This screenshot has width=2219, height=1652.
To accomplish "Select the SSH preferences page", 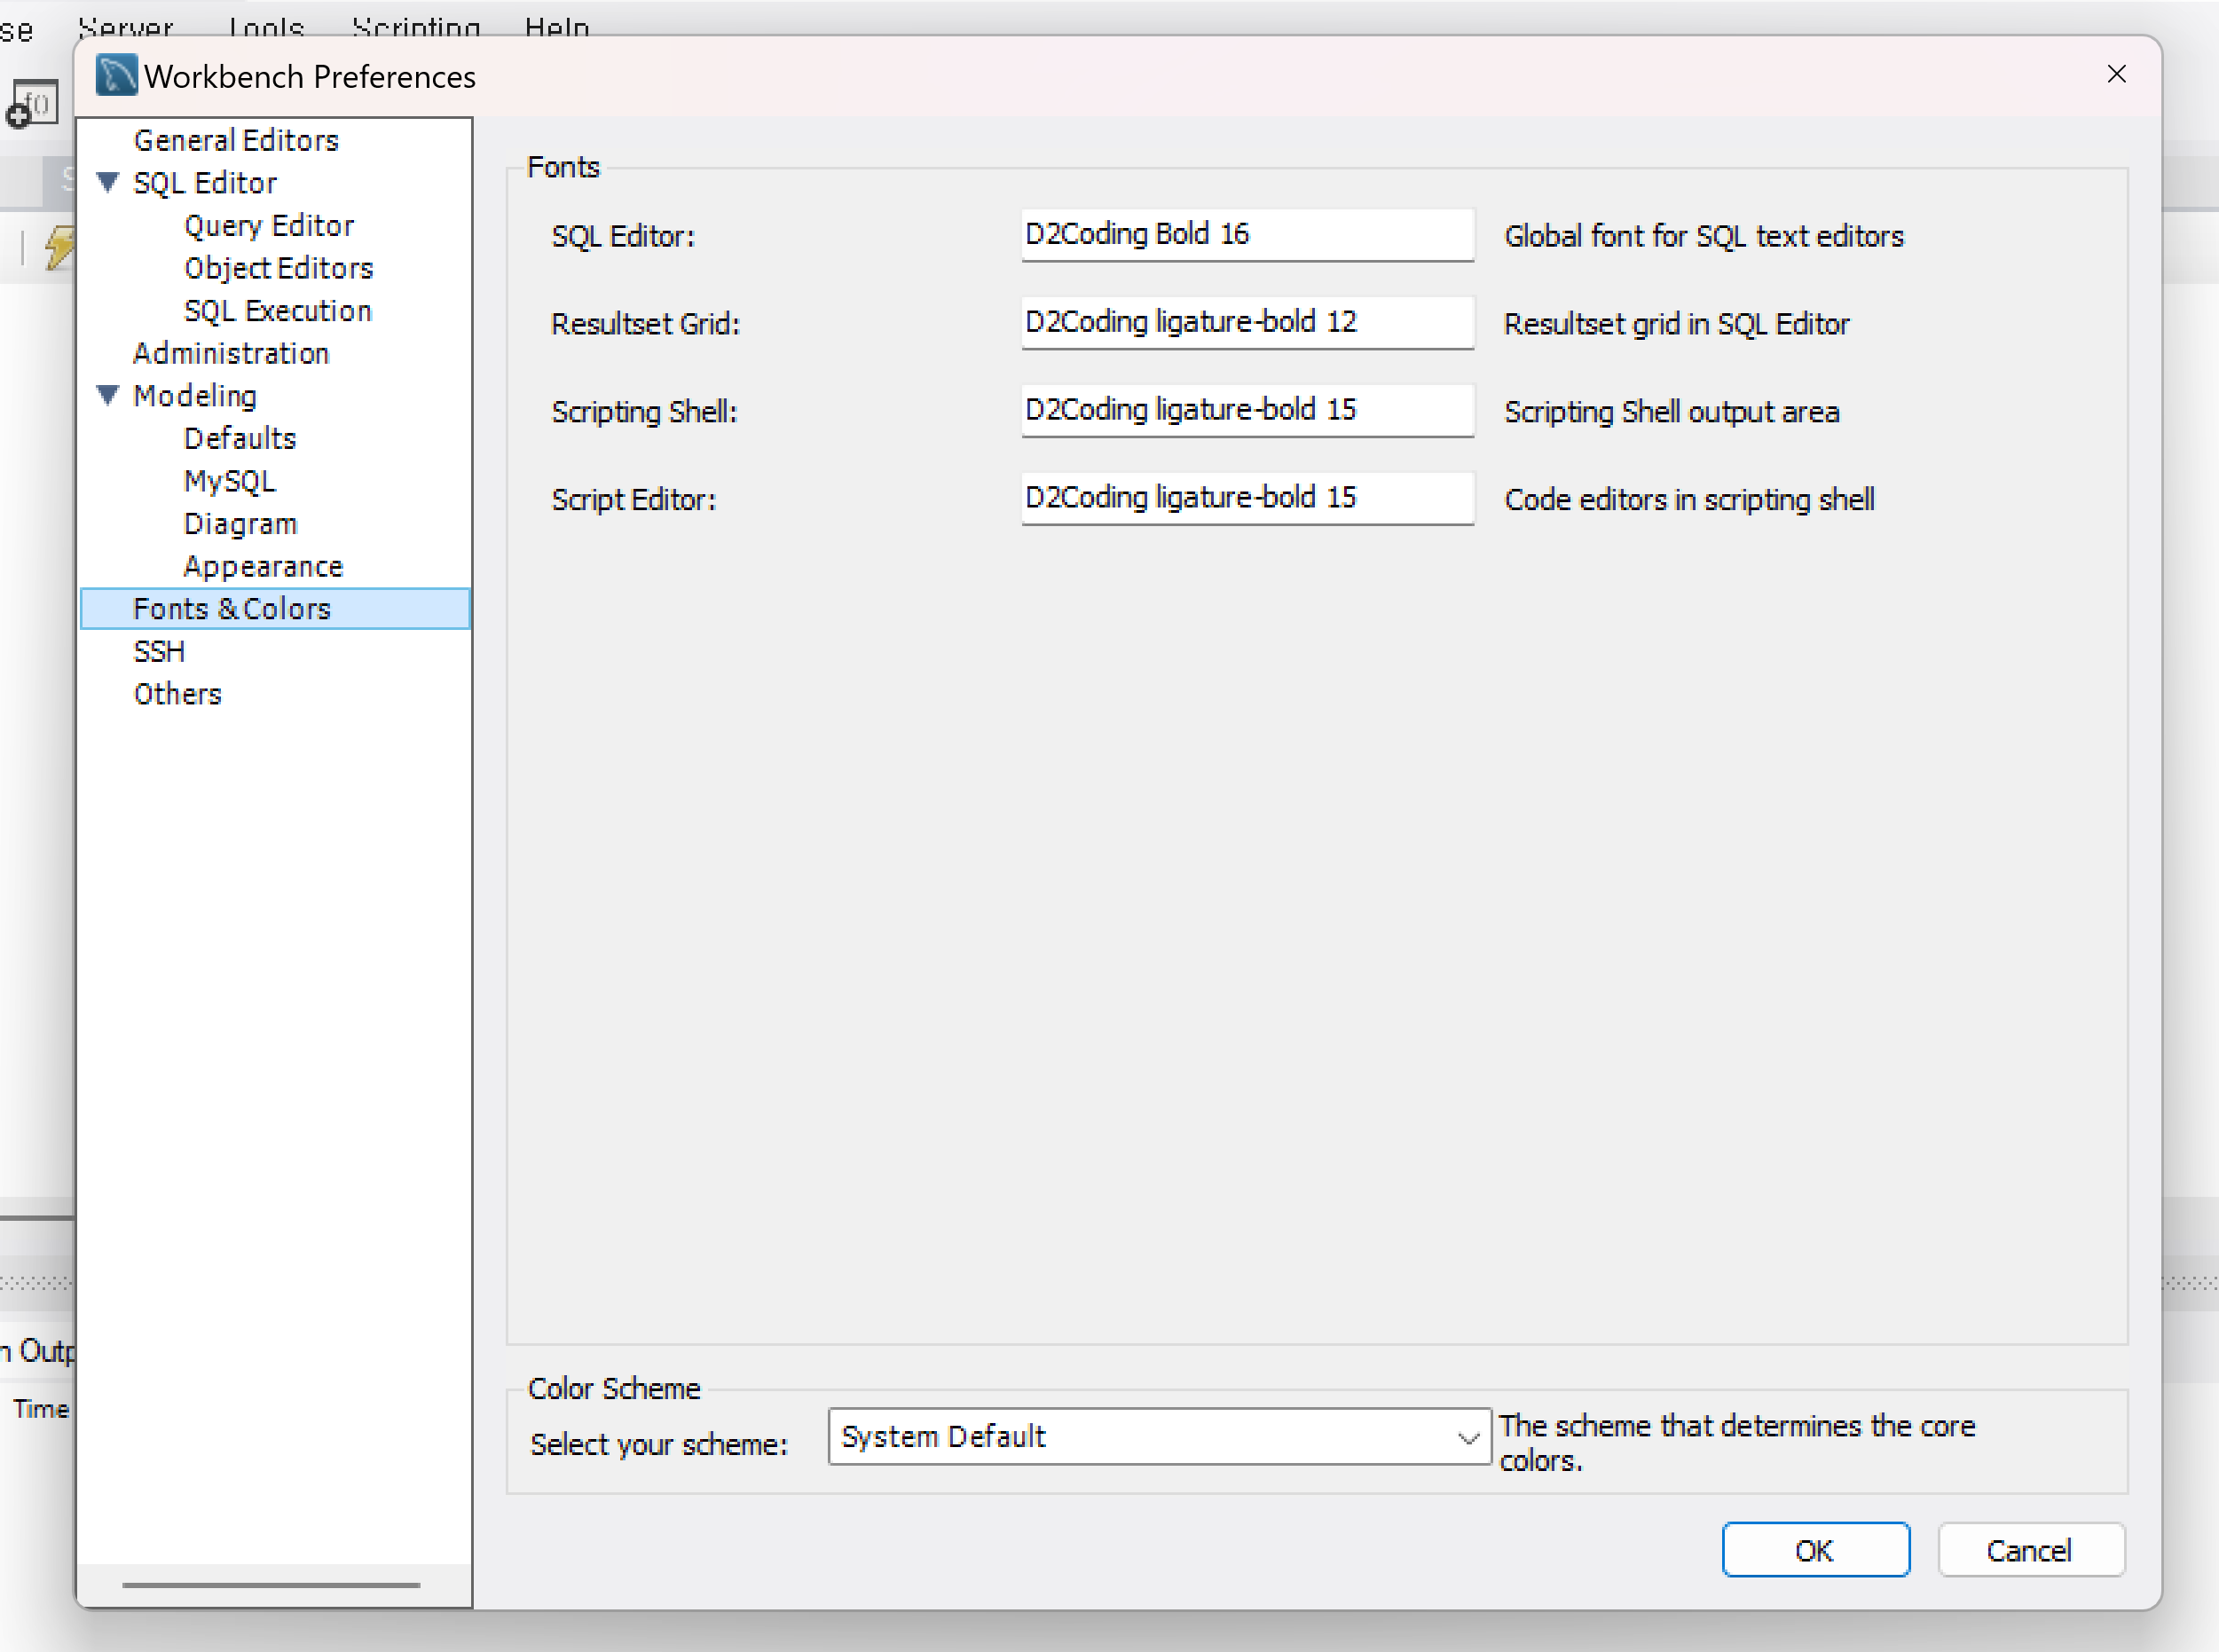I will (x=159, y=651).
